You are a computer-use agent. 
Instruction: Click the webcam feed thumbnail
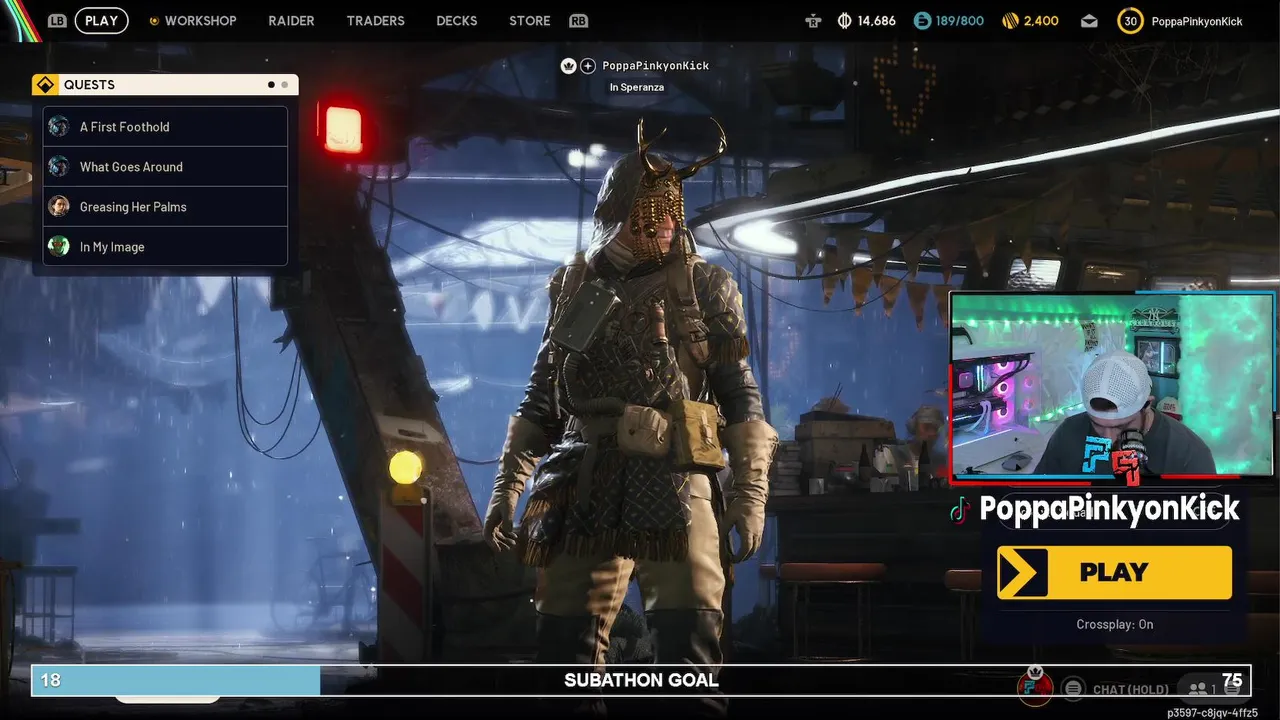point(1112,385)
